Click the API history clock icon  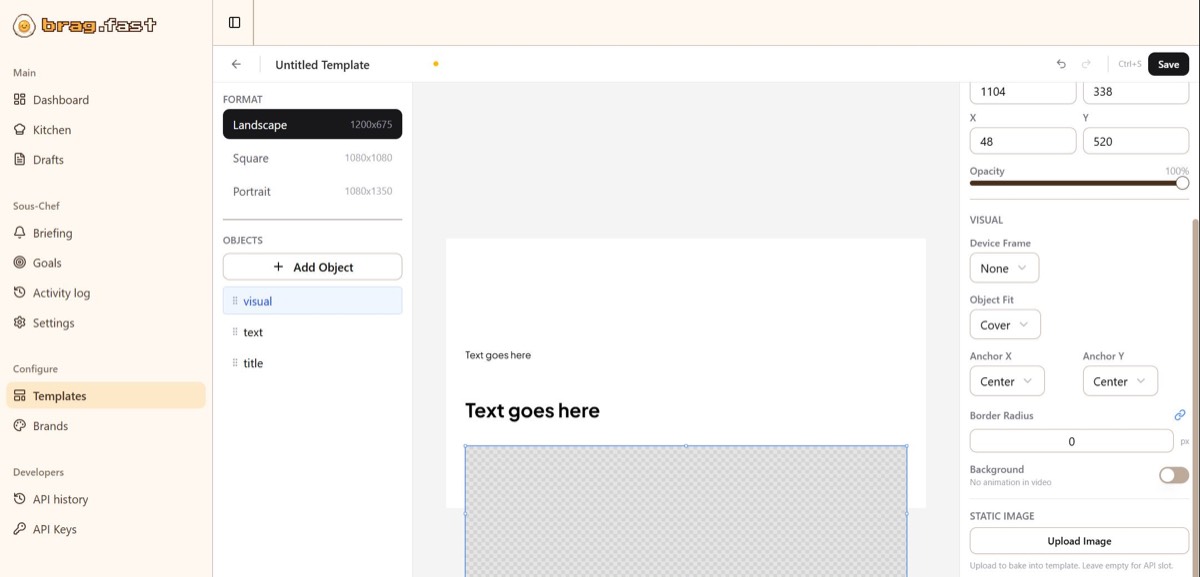pyautogui.click(x=20, y=499)
